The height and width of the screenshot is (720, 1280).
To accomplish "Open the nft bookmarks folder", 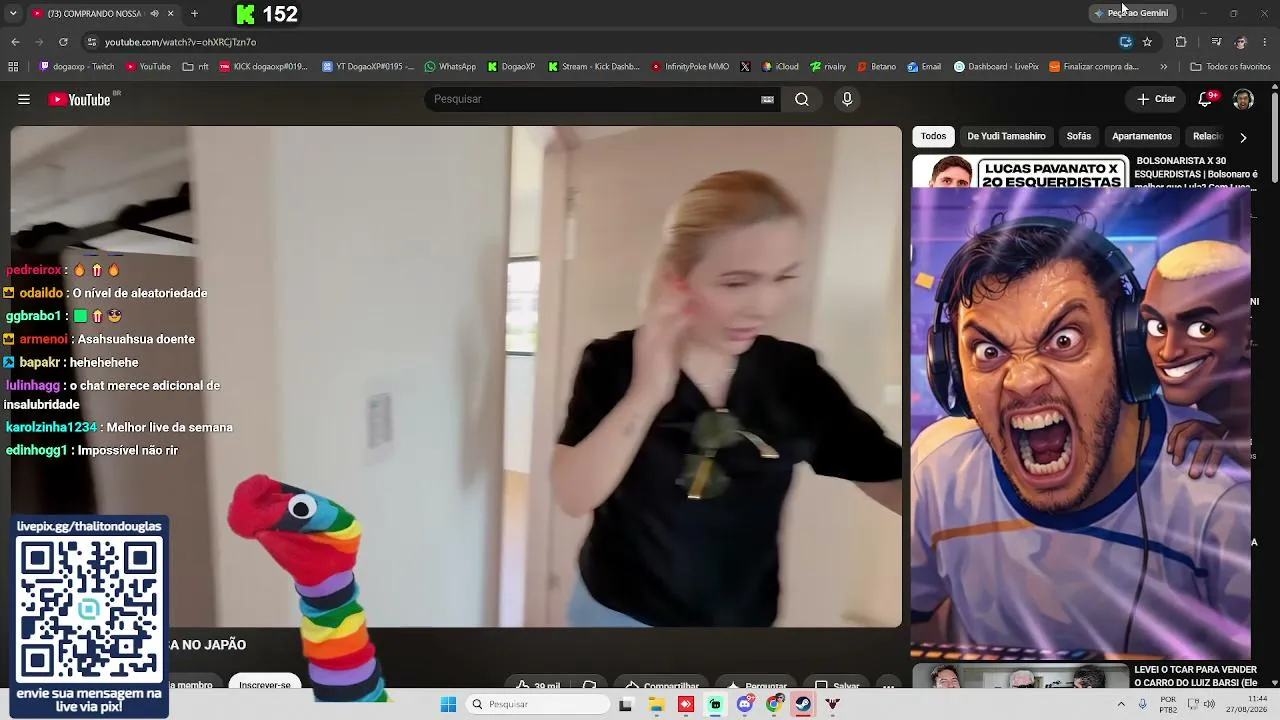I will (196, 67).
